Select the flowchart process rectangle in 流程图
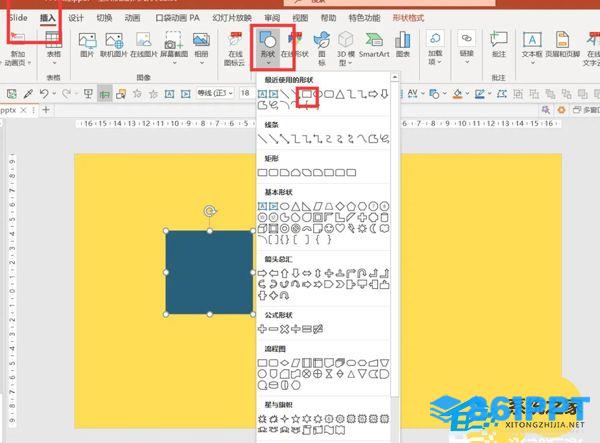 pos(262,362)
